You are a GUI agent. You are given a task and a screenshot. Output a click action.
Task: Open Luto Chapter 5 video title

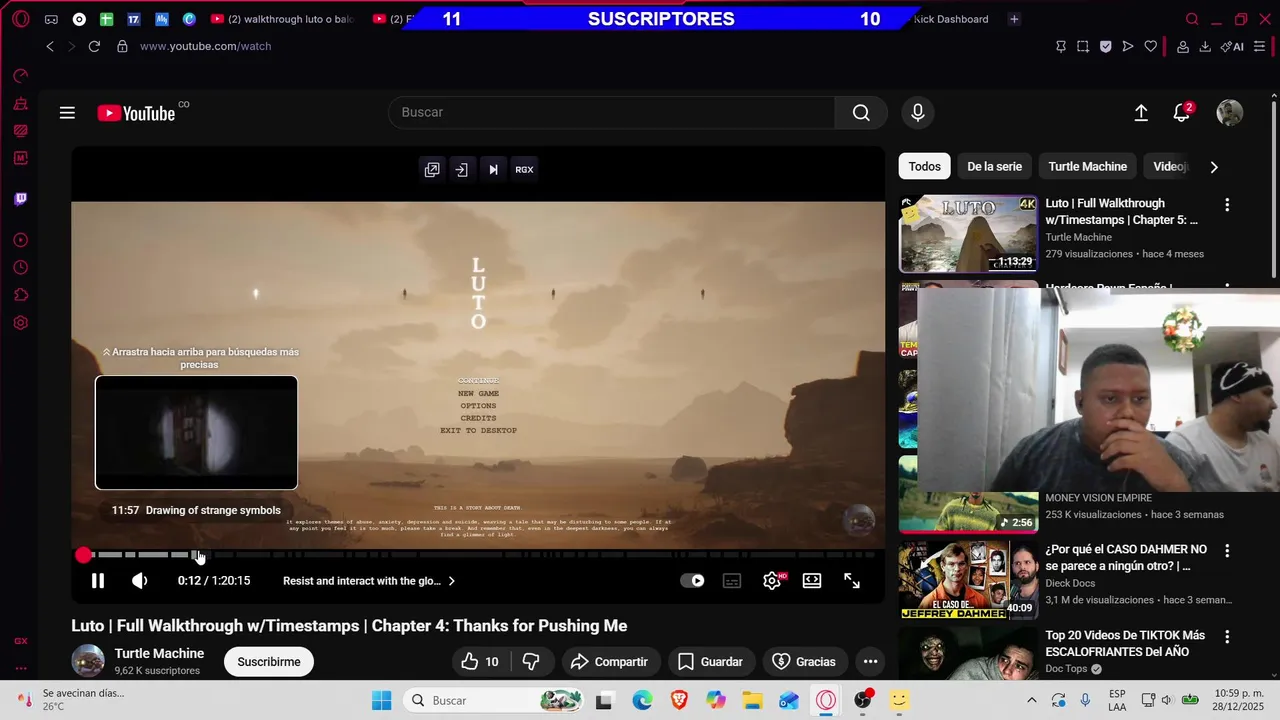[1121, 211]
